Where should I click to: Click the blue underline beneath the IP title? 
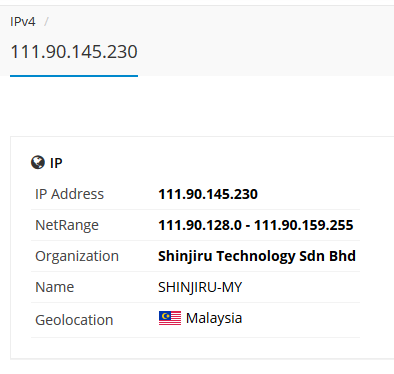[x=74, y=76]
